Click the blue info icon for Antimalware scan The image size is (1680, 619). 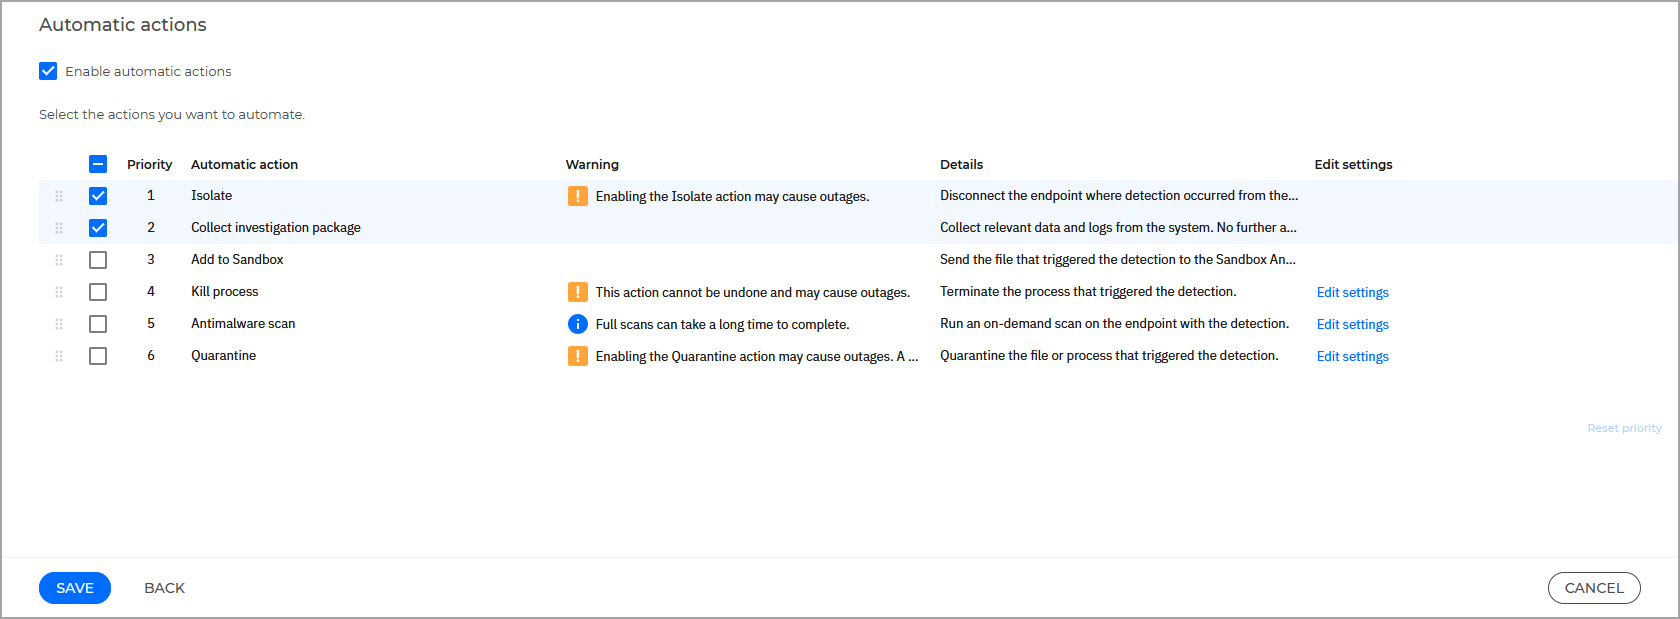click(x=577, y=324)
